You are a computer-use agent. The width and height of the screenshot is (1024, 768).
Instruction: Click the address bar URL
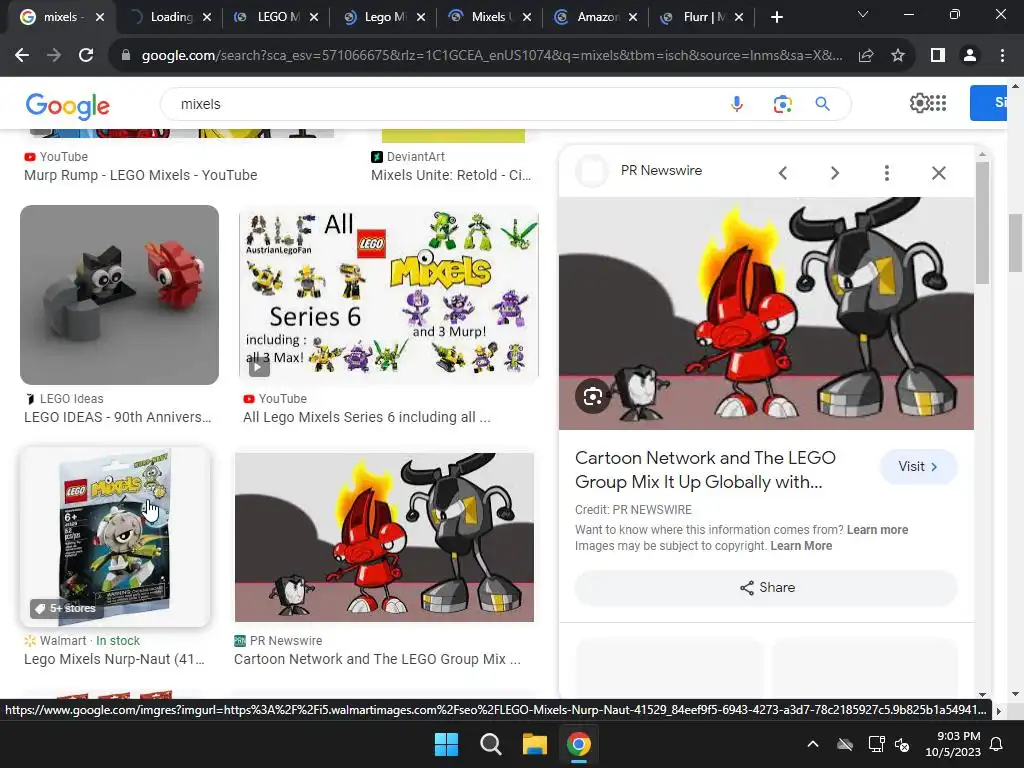click(491, 56)
